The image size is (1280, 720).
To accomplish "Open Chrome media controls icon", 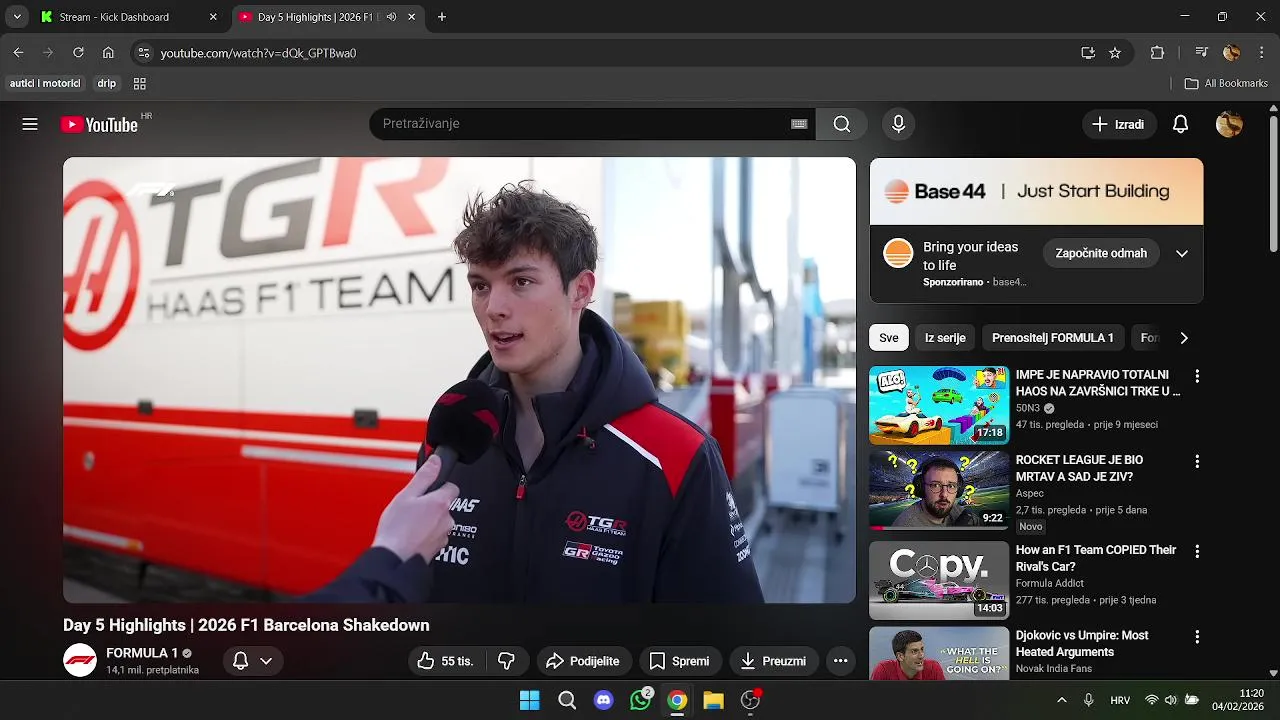I will coord(1201,53).
